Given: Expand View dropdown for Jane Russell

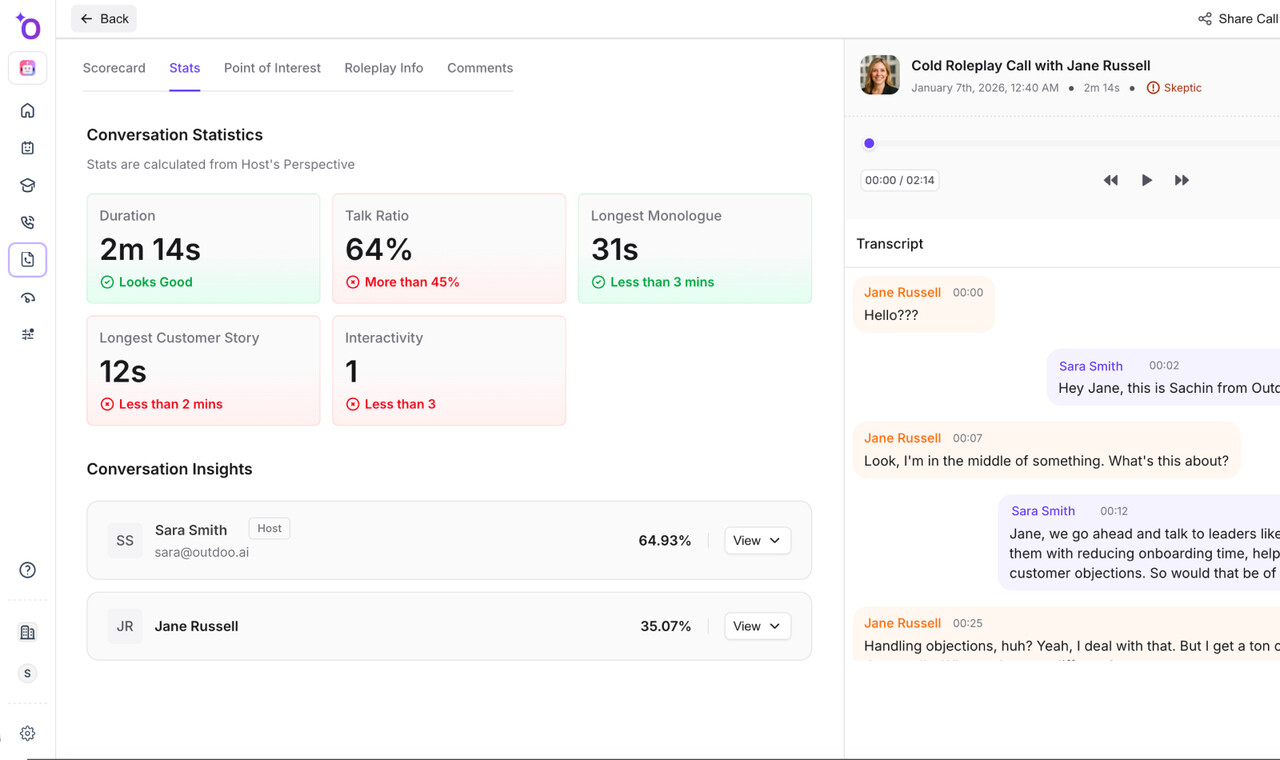Looking at the screenshot, I should 757,627.
